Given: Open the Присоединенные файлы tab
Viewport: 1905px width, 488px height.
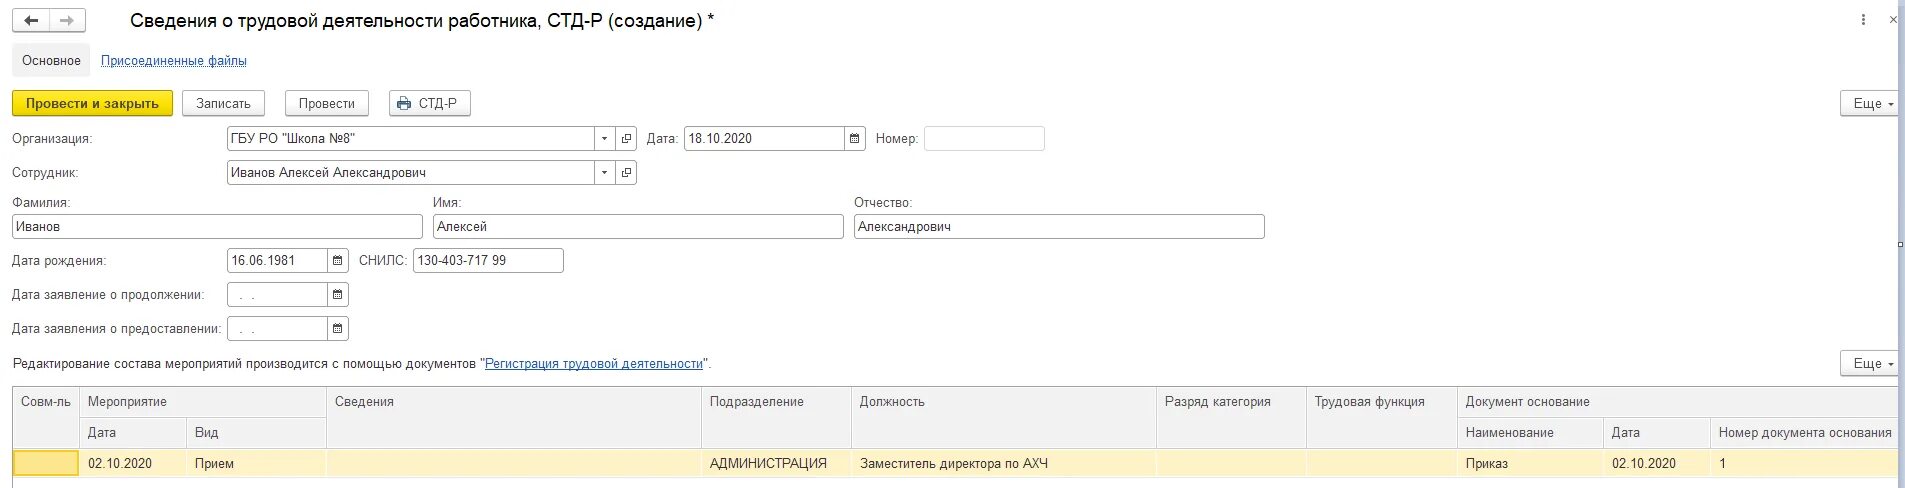Looking at the screenshot, I should pos(174,61).
